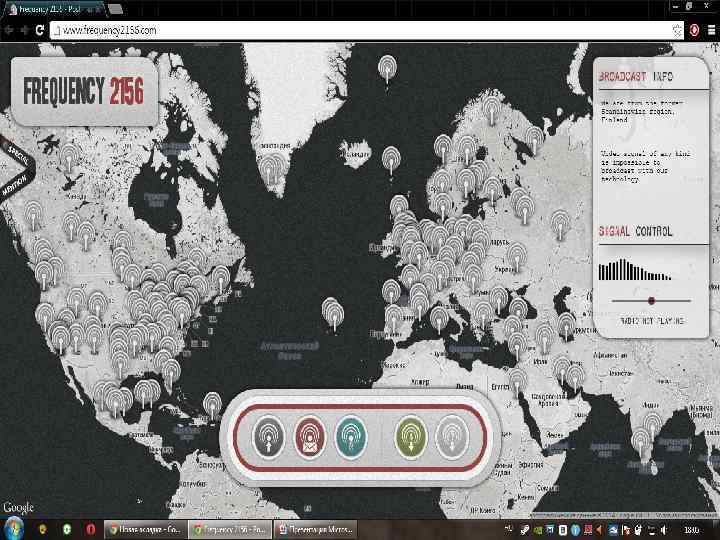Image resolution: width=720 pixels, height=540 pixels.
Task: Switch to the Info tab
Action: pyautogui.click(x=663, y=77)
